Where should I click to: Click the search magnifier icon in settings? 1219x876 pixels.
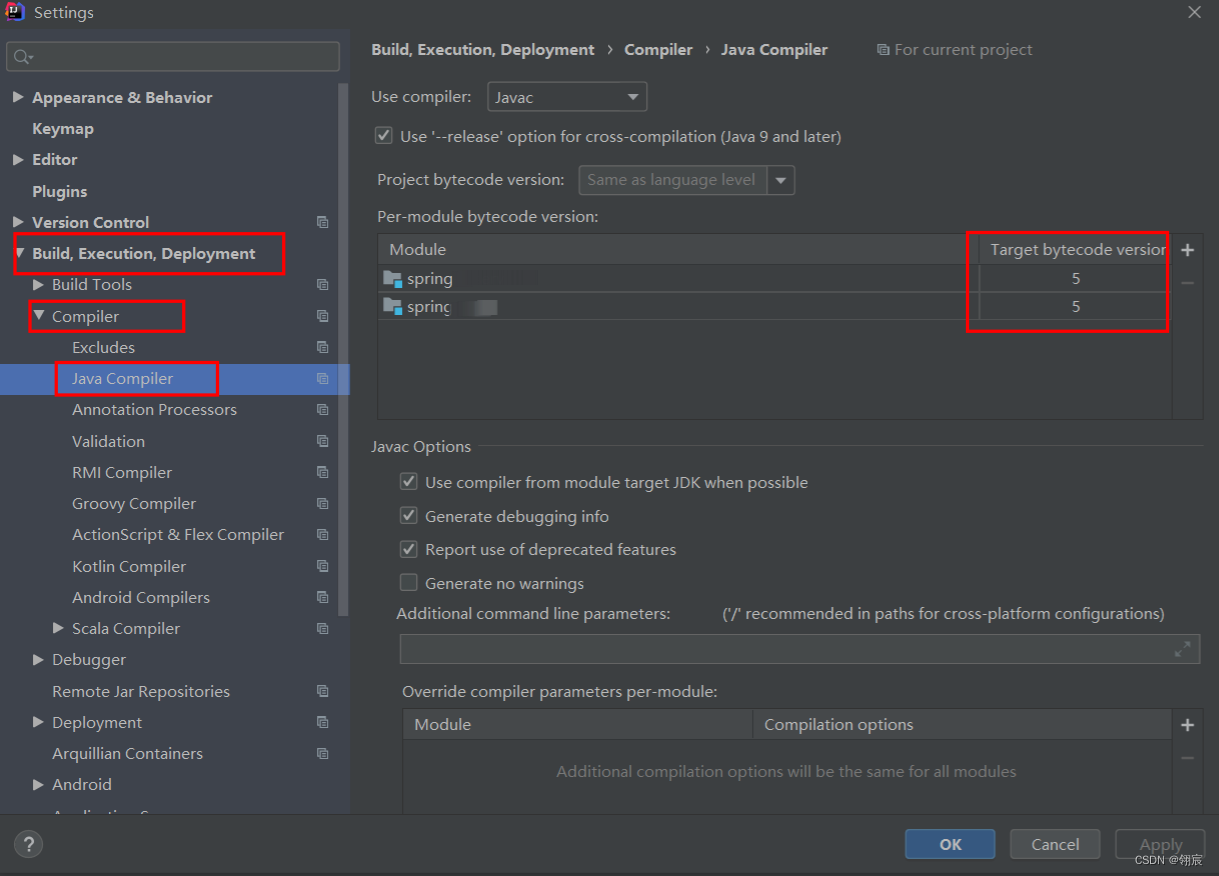click(x=22, y=57)
